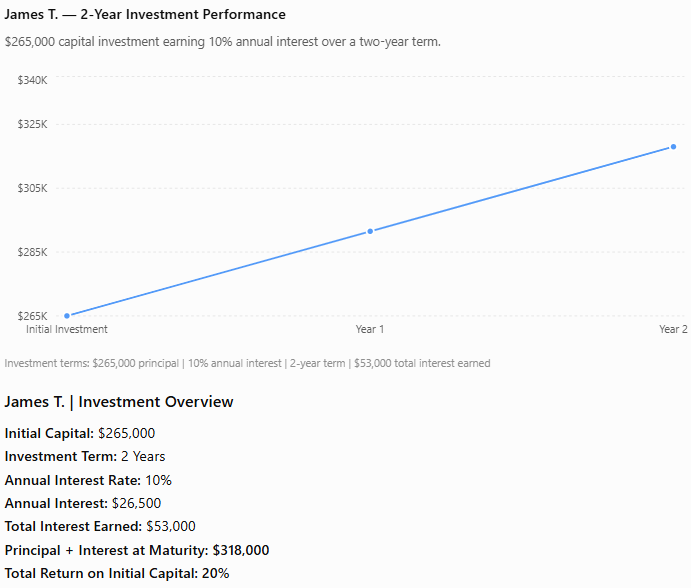Click the Investment Overview heading
This screenshot has width=691, height=588.
pos(119,402)
